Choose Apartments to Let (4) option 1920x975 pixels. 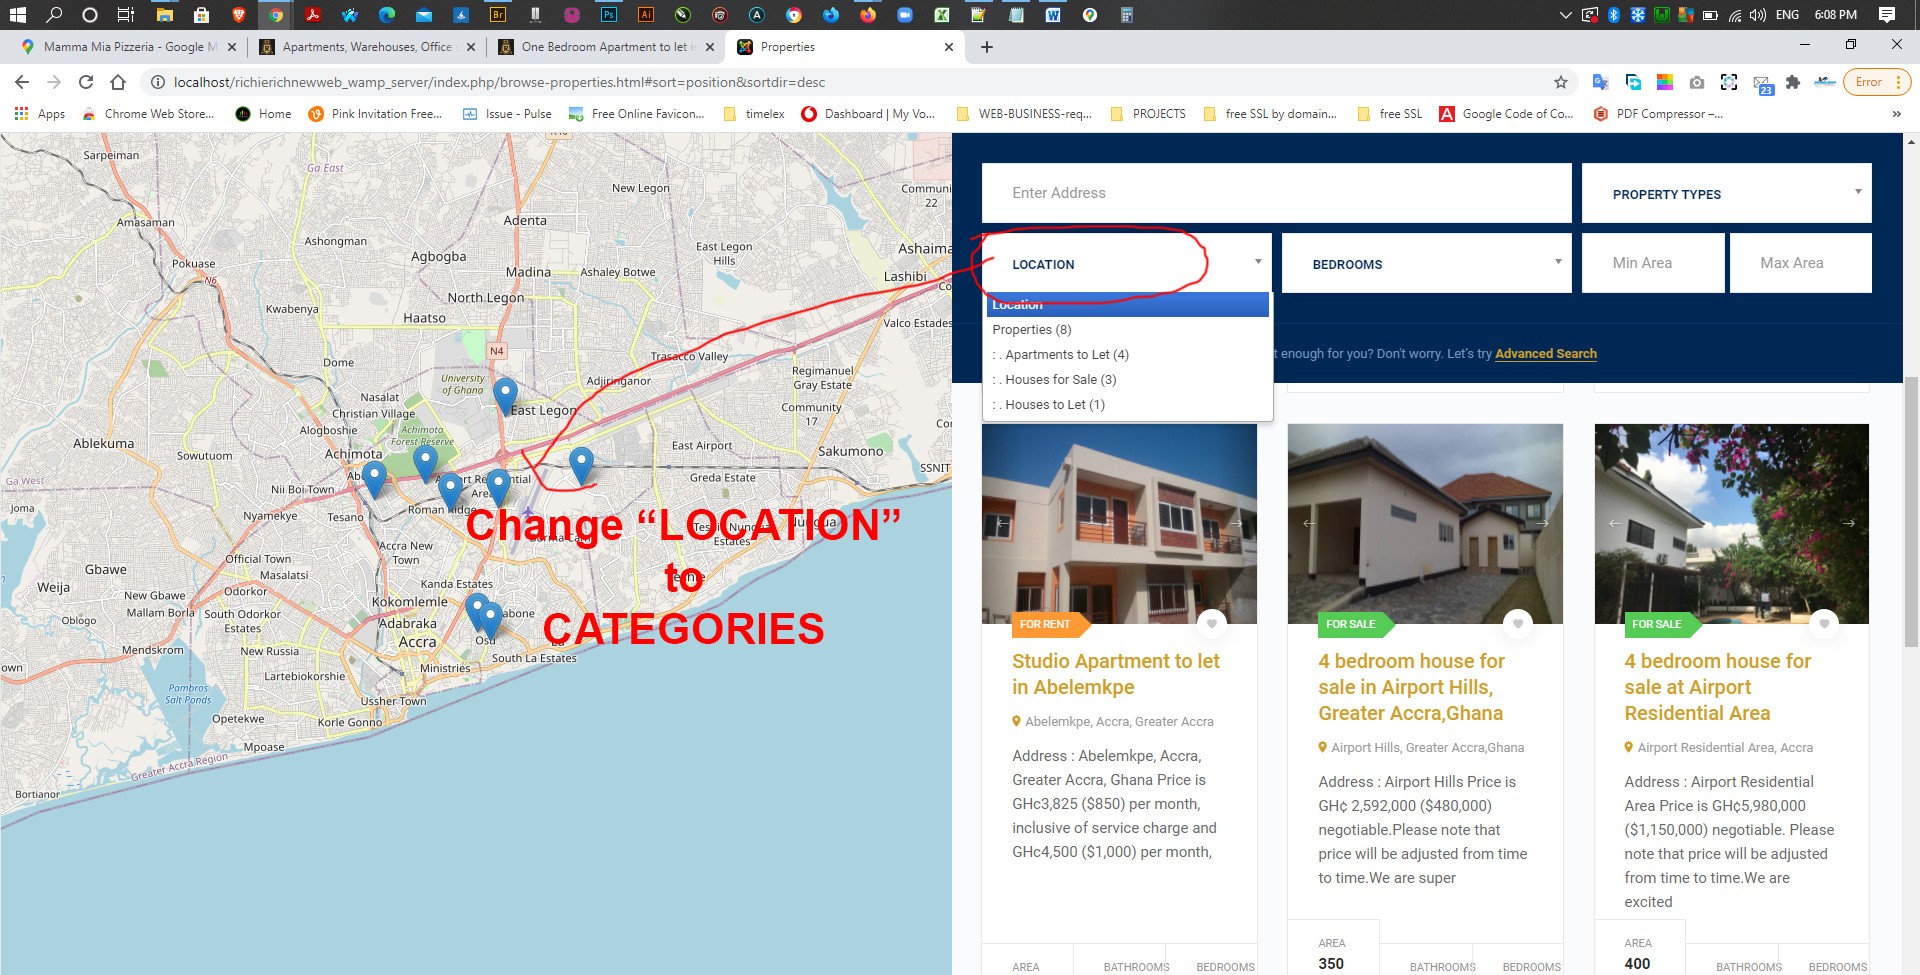click(x=1066, y=355)
